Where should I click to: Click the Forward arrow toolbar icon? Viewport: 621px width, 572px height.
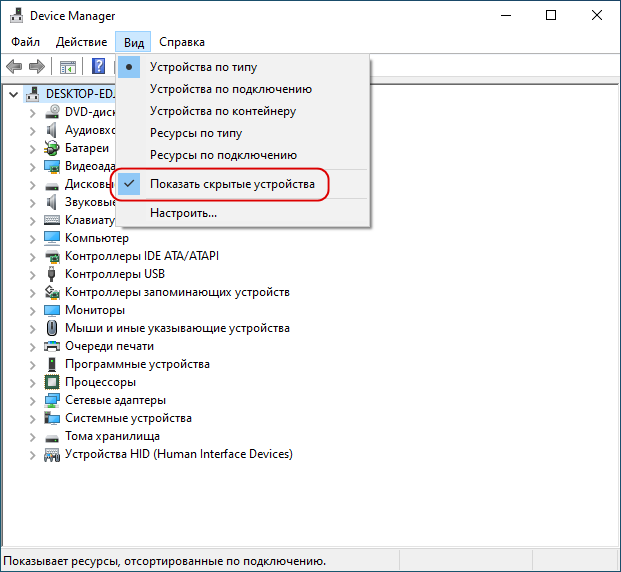37,66
